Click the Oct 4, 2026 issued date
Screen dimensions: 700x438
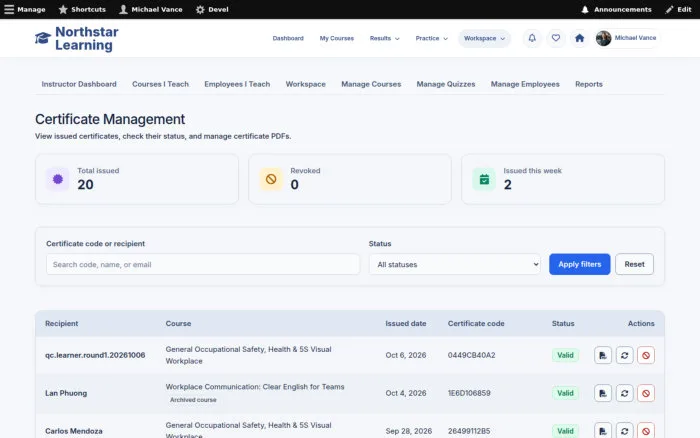click(406, 393)
